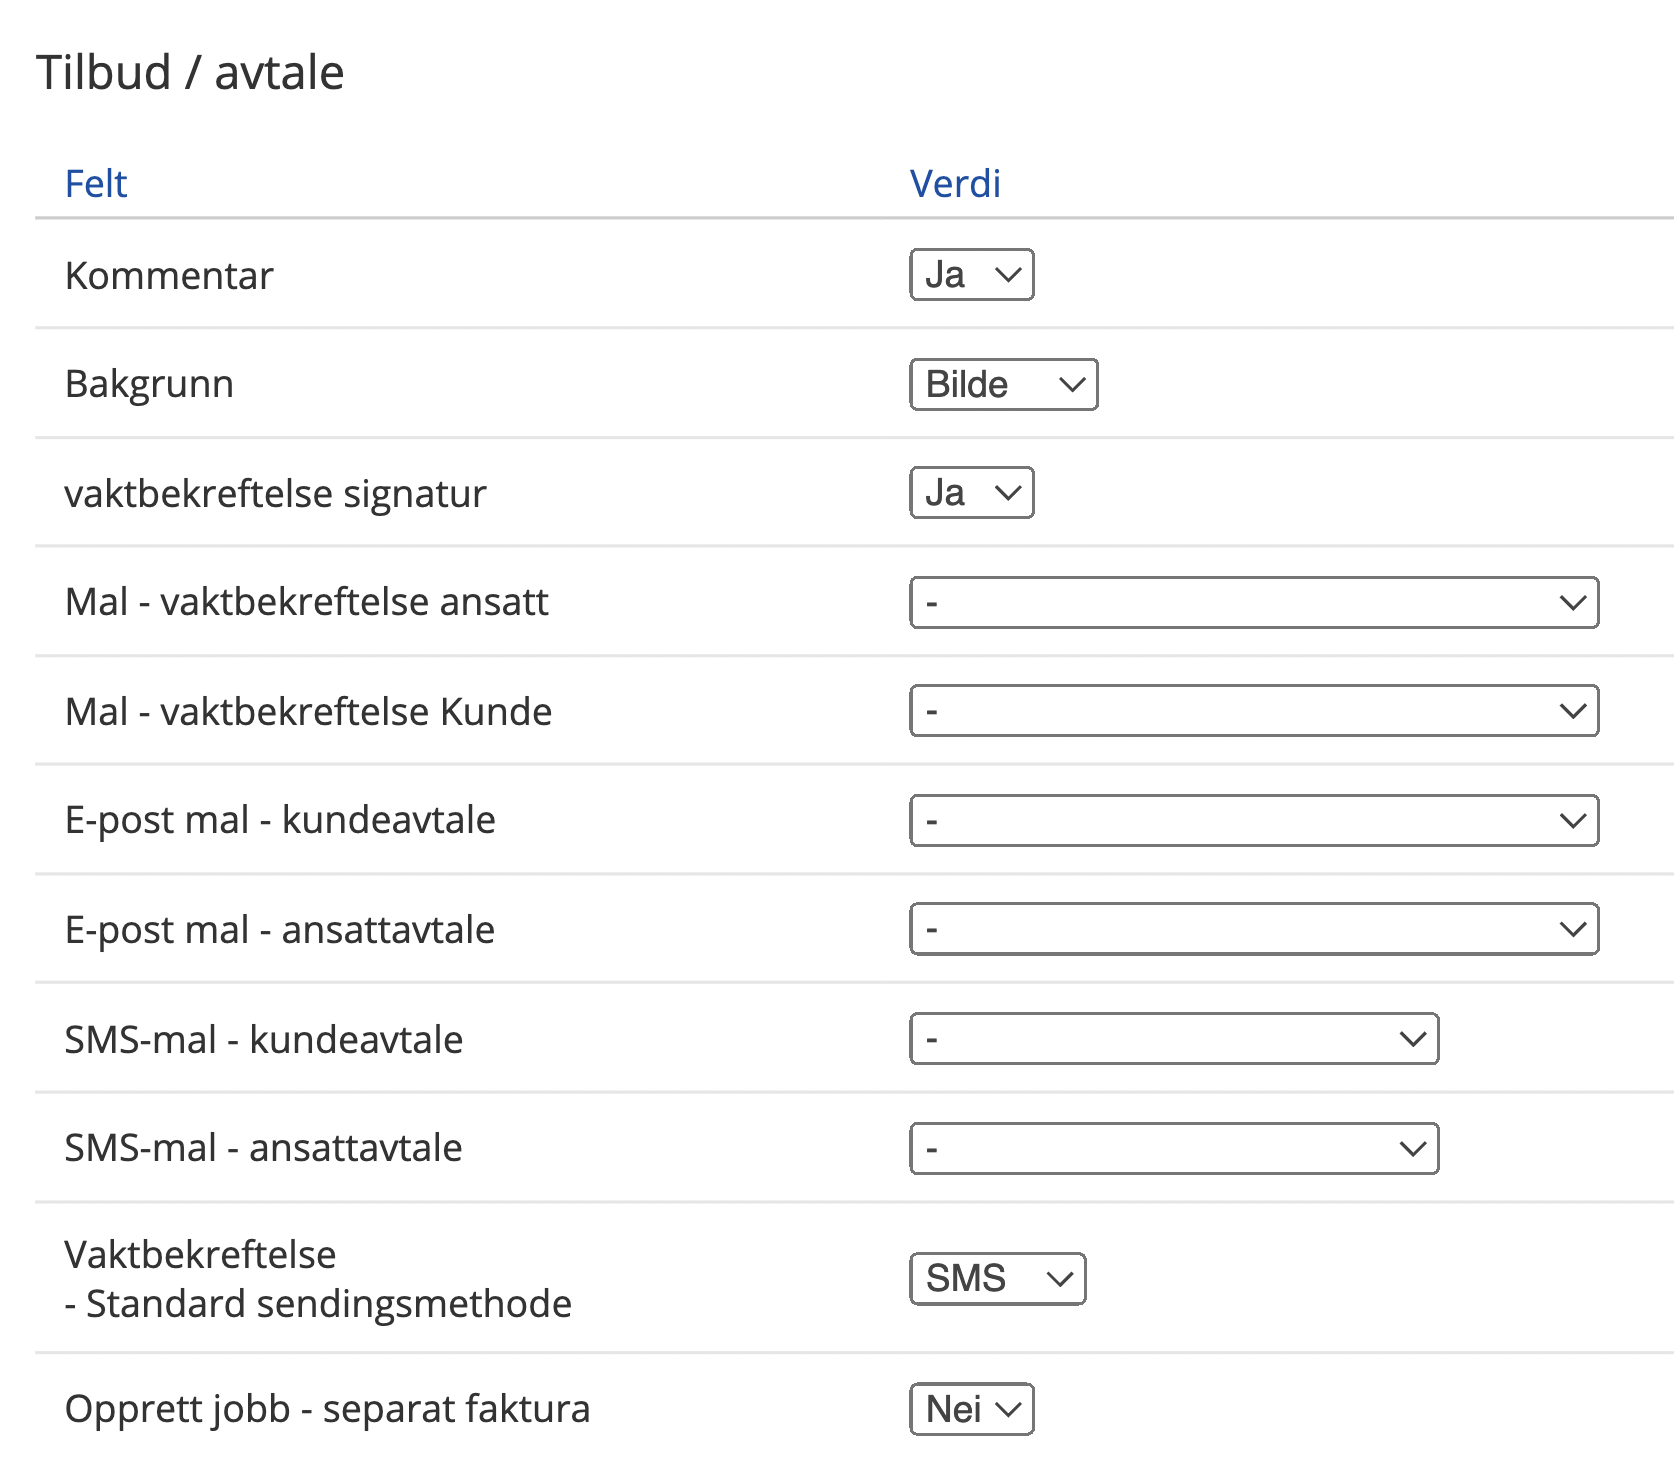Click the Tilbud / avtale heading
Image resolution: width=1674 pixels, height=1480 pixels.
pos(190,73)
